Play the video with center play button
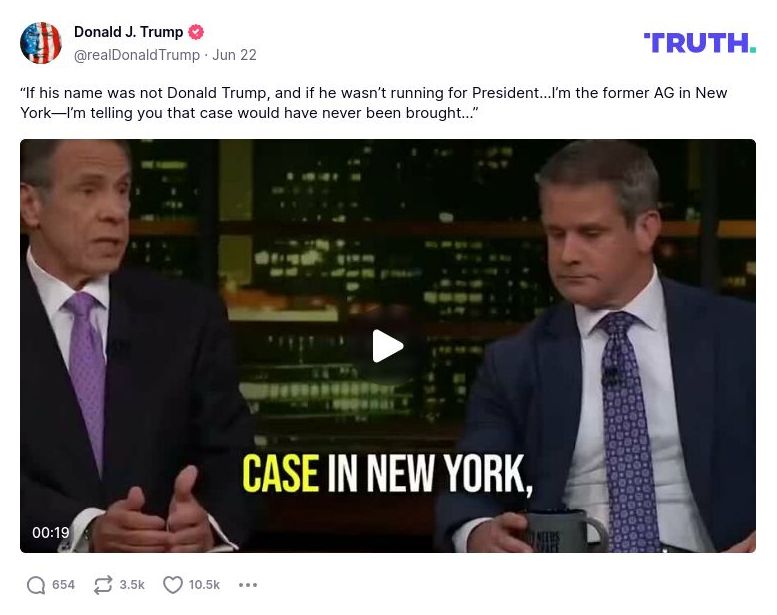Screen dimensions: 777x615 pos(388,346)
